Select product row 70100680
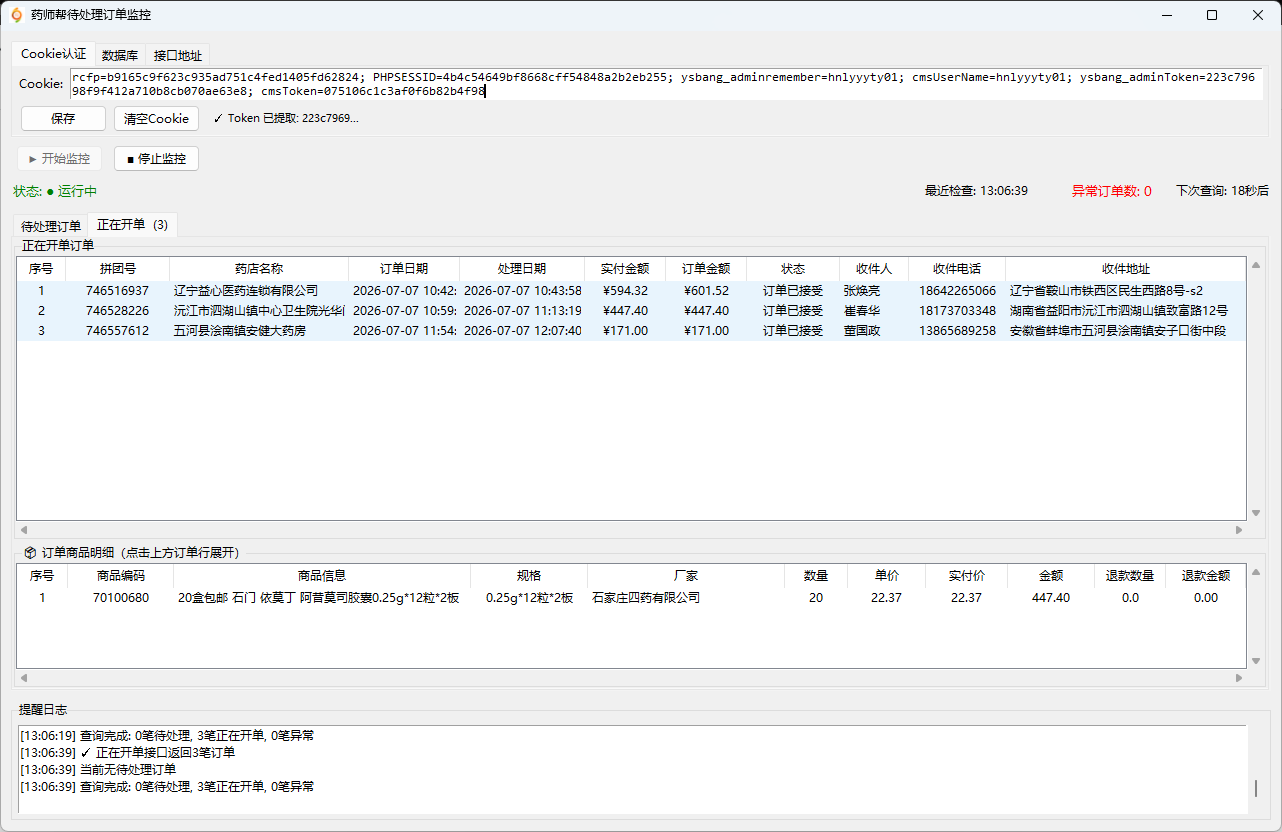 631,598
